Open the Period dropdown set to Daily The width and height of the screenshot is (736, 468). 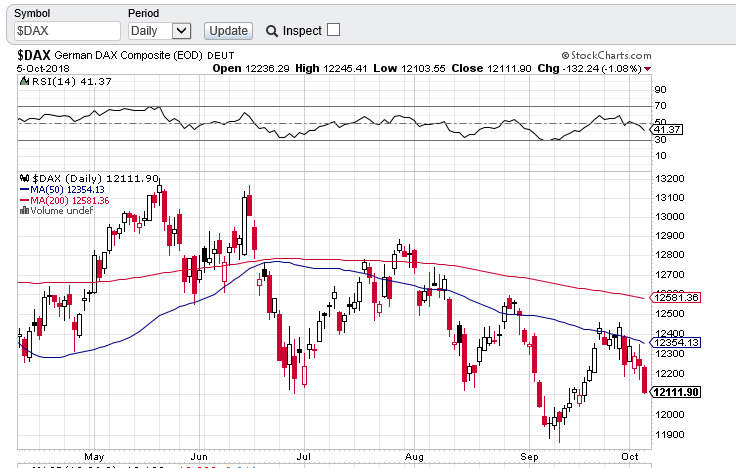(160, 31)
